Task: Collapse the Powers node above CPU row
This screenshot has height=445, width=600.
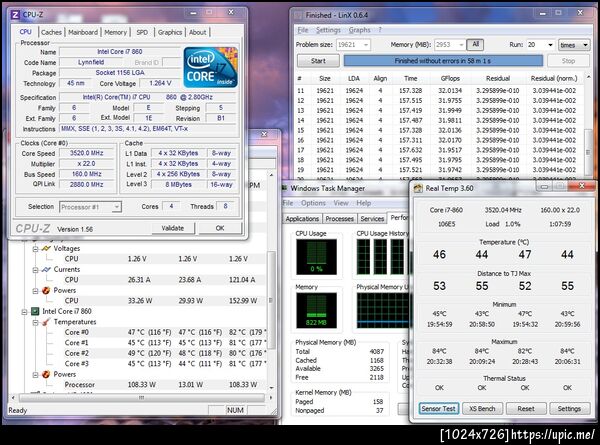Action: click(x=36, y=291)
